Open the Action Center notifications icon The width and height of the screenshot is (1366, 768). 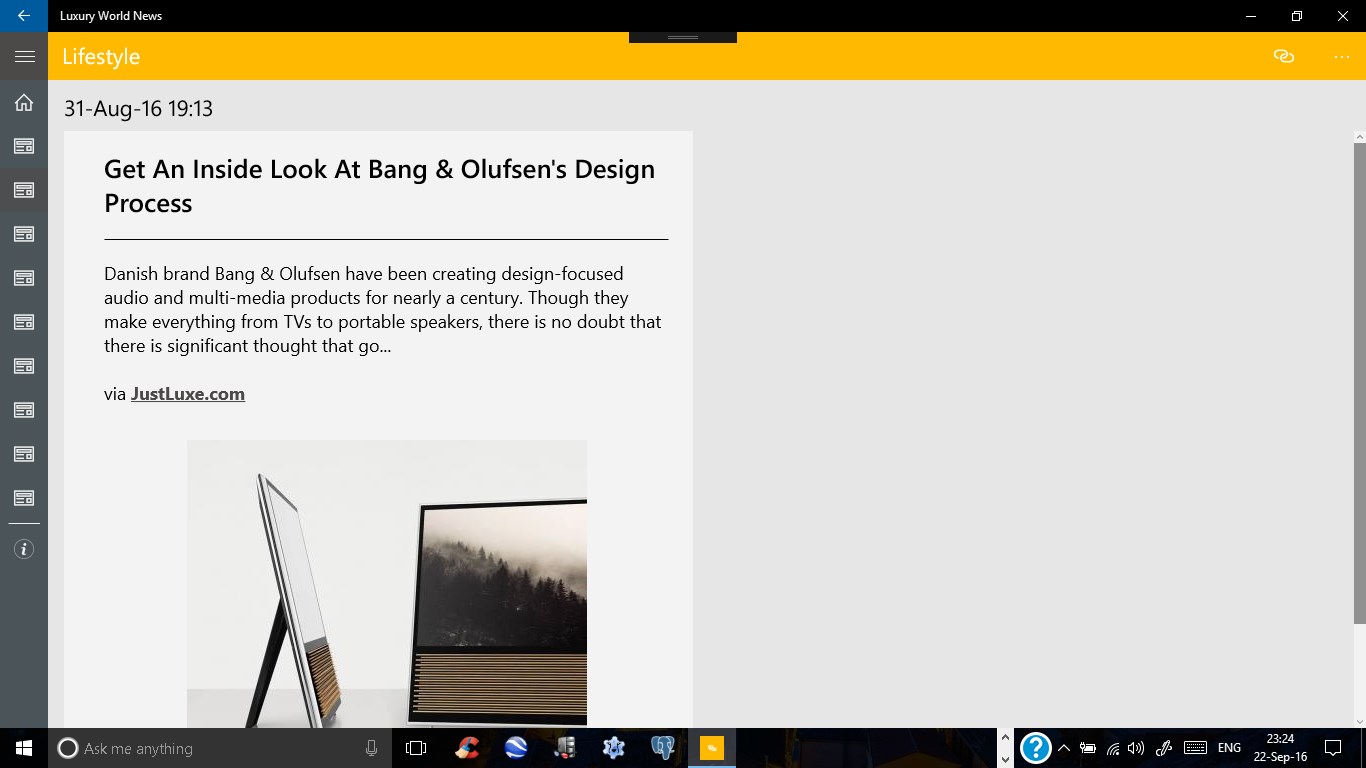pos(1332,748)
